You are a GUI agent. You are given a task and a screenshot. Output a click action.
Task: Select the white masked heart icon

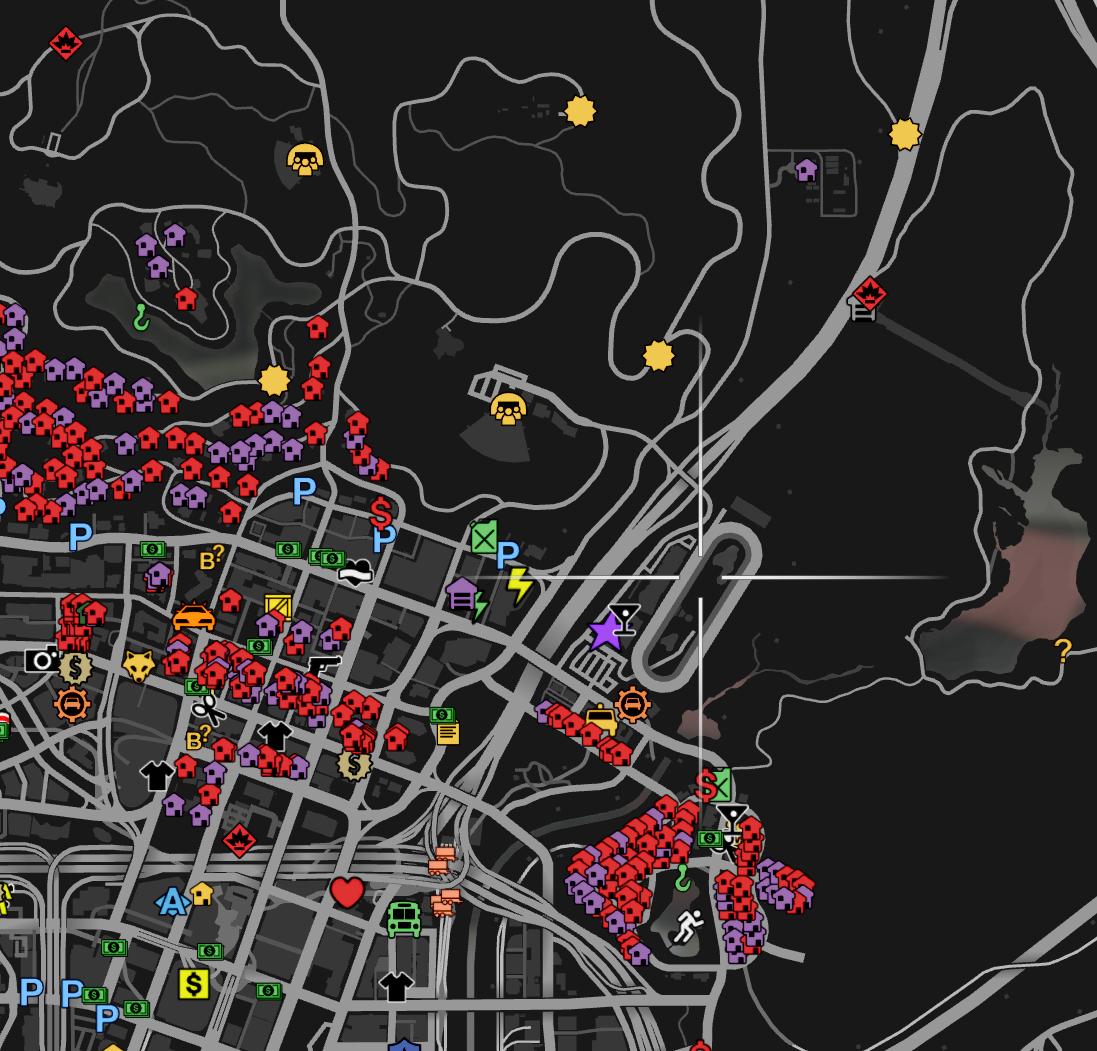(x=355, y=572)
